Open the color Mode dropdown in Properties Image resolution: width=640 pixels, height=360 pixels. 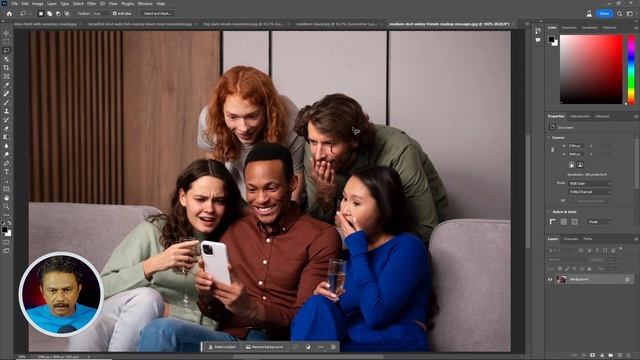[590, 184]
